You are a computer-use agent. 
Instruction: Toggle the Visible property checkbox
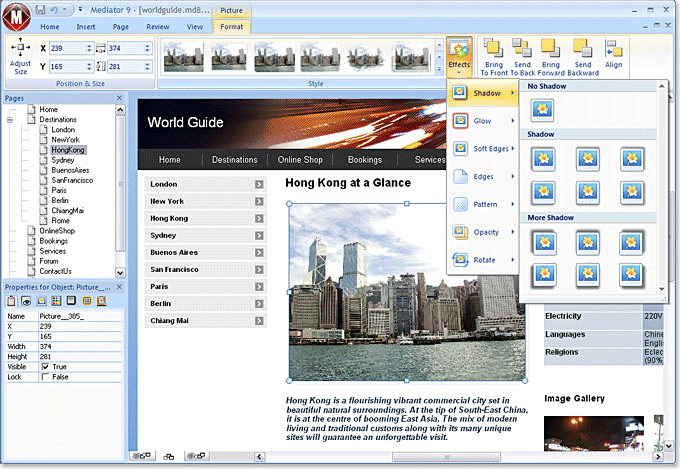click(46, 366)
